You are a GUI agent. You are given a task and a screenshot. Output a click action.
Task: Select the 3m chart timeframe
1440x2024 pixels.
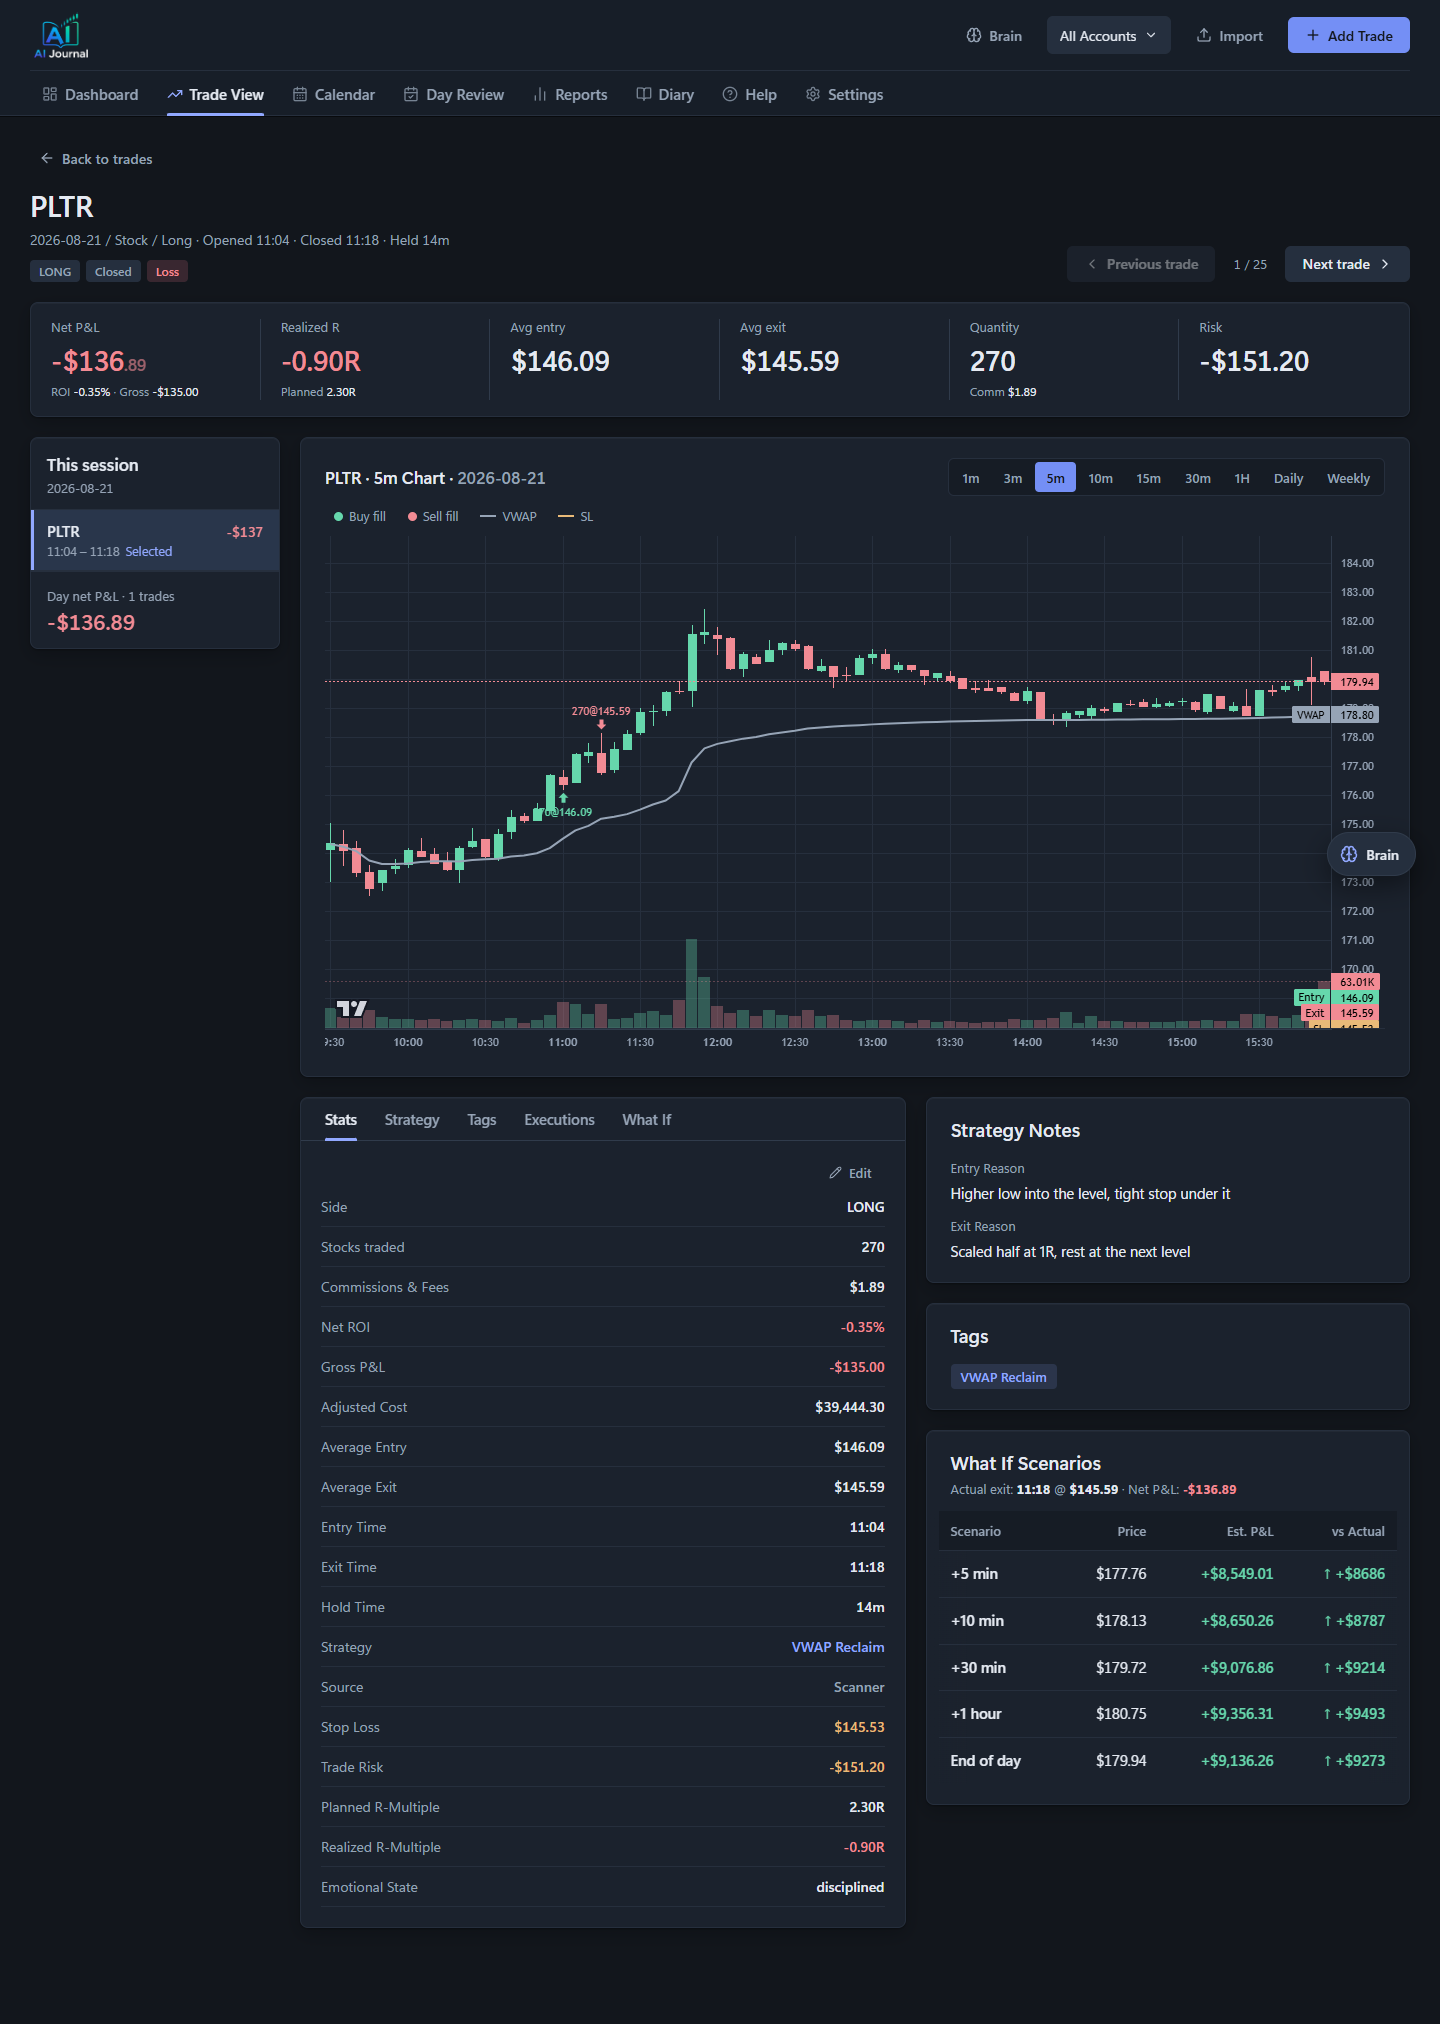[x=1012, y=478]
